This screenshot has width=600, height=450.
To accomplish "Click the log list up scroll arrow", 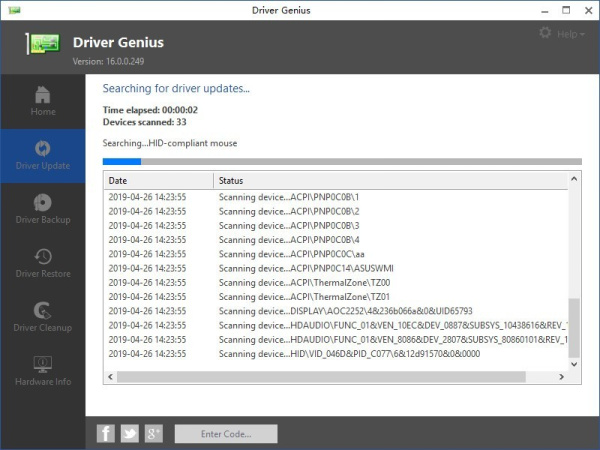I will (574, 179).
